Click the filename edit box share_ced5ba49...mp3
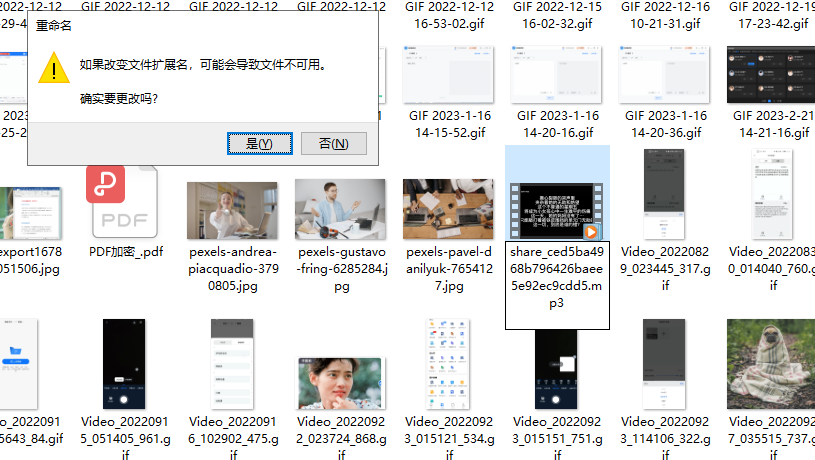 pyautogui.click(x=557, y=285)
